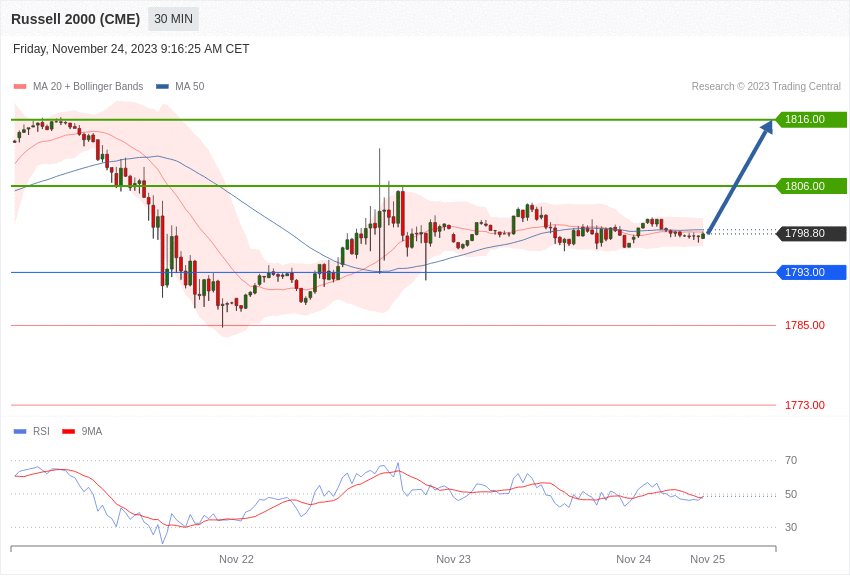Click the Russell 2000 (CME) title
The height and width of the screenshot is (576, 850).
click(75, 19)
